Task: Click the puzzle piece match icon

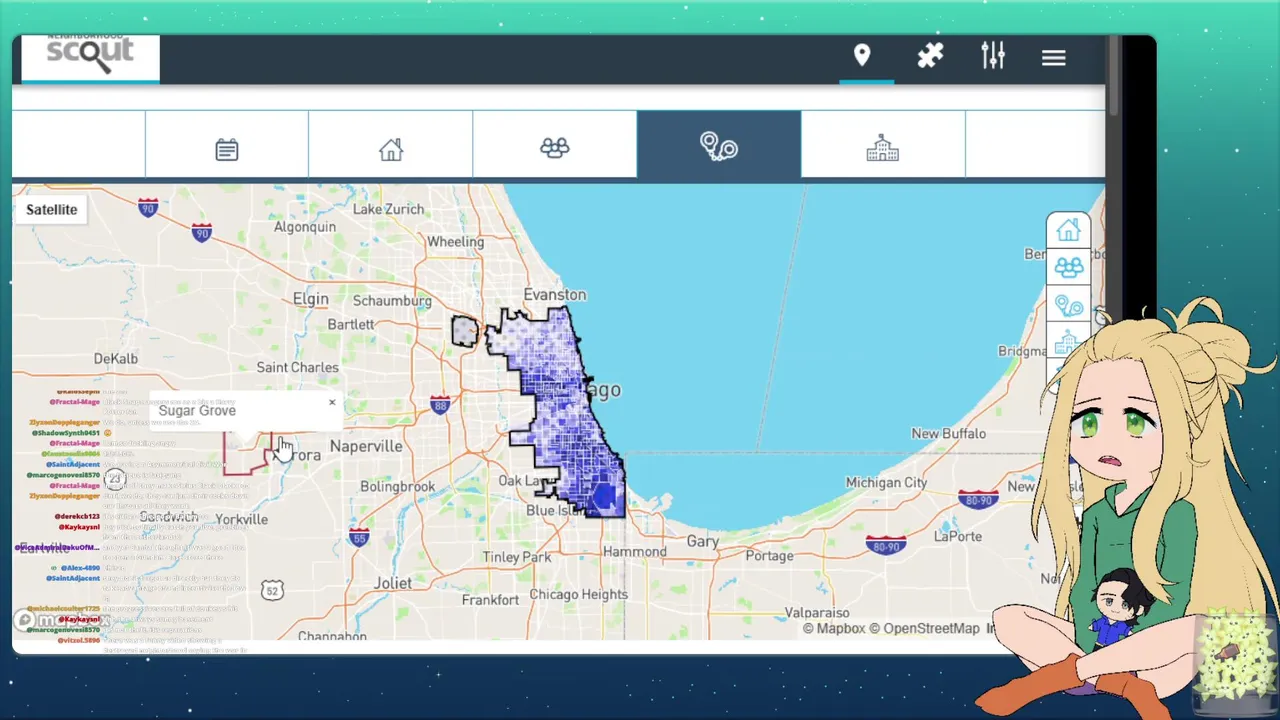Action: coord(930,56)
